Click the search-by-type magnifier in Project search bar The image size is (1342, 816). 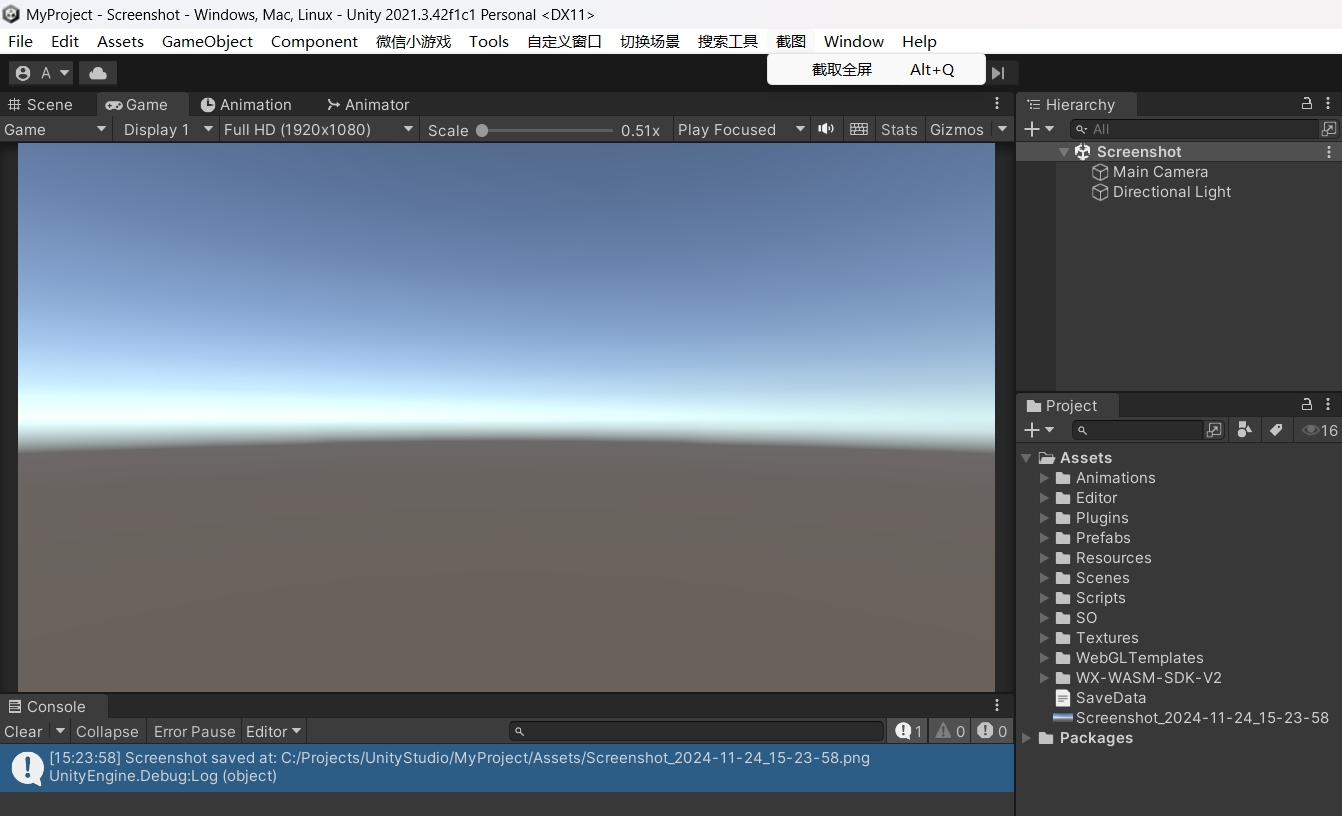pyautogui.click(x=1082, y=430)
